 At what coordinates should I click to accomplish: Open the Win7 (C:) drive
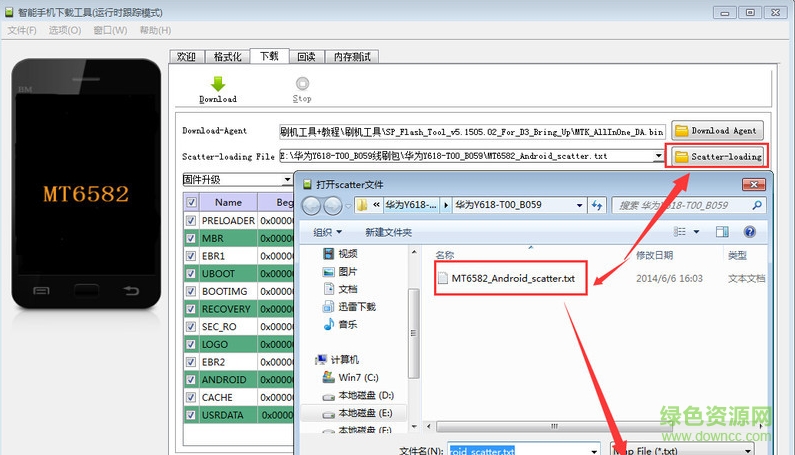coord(351,377)
